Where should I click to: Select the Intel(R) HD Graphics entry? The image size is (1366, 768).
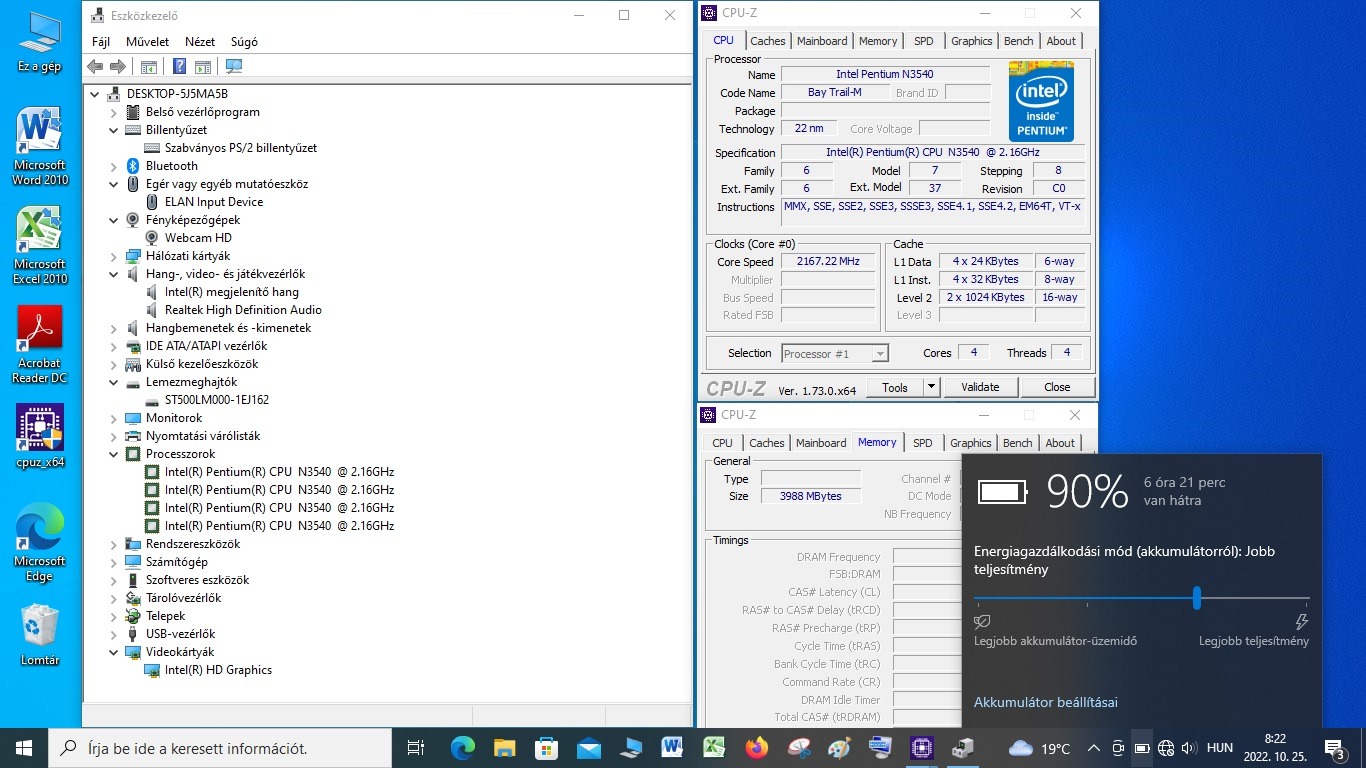(218, 670)
